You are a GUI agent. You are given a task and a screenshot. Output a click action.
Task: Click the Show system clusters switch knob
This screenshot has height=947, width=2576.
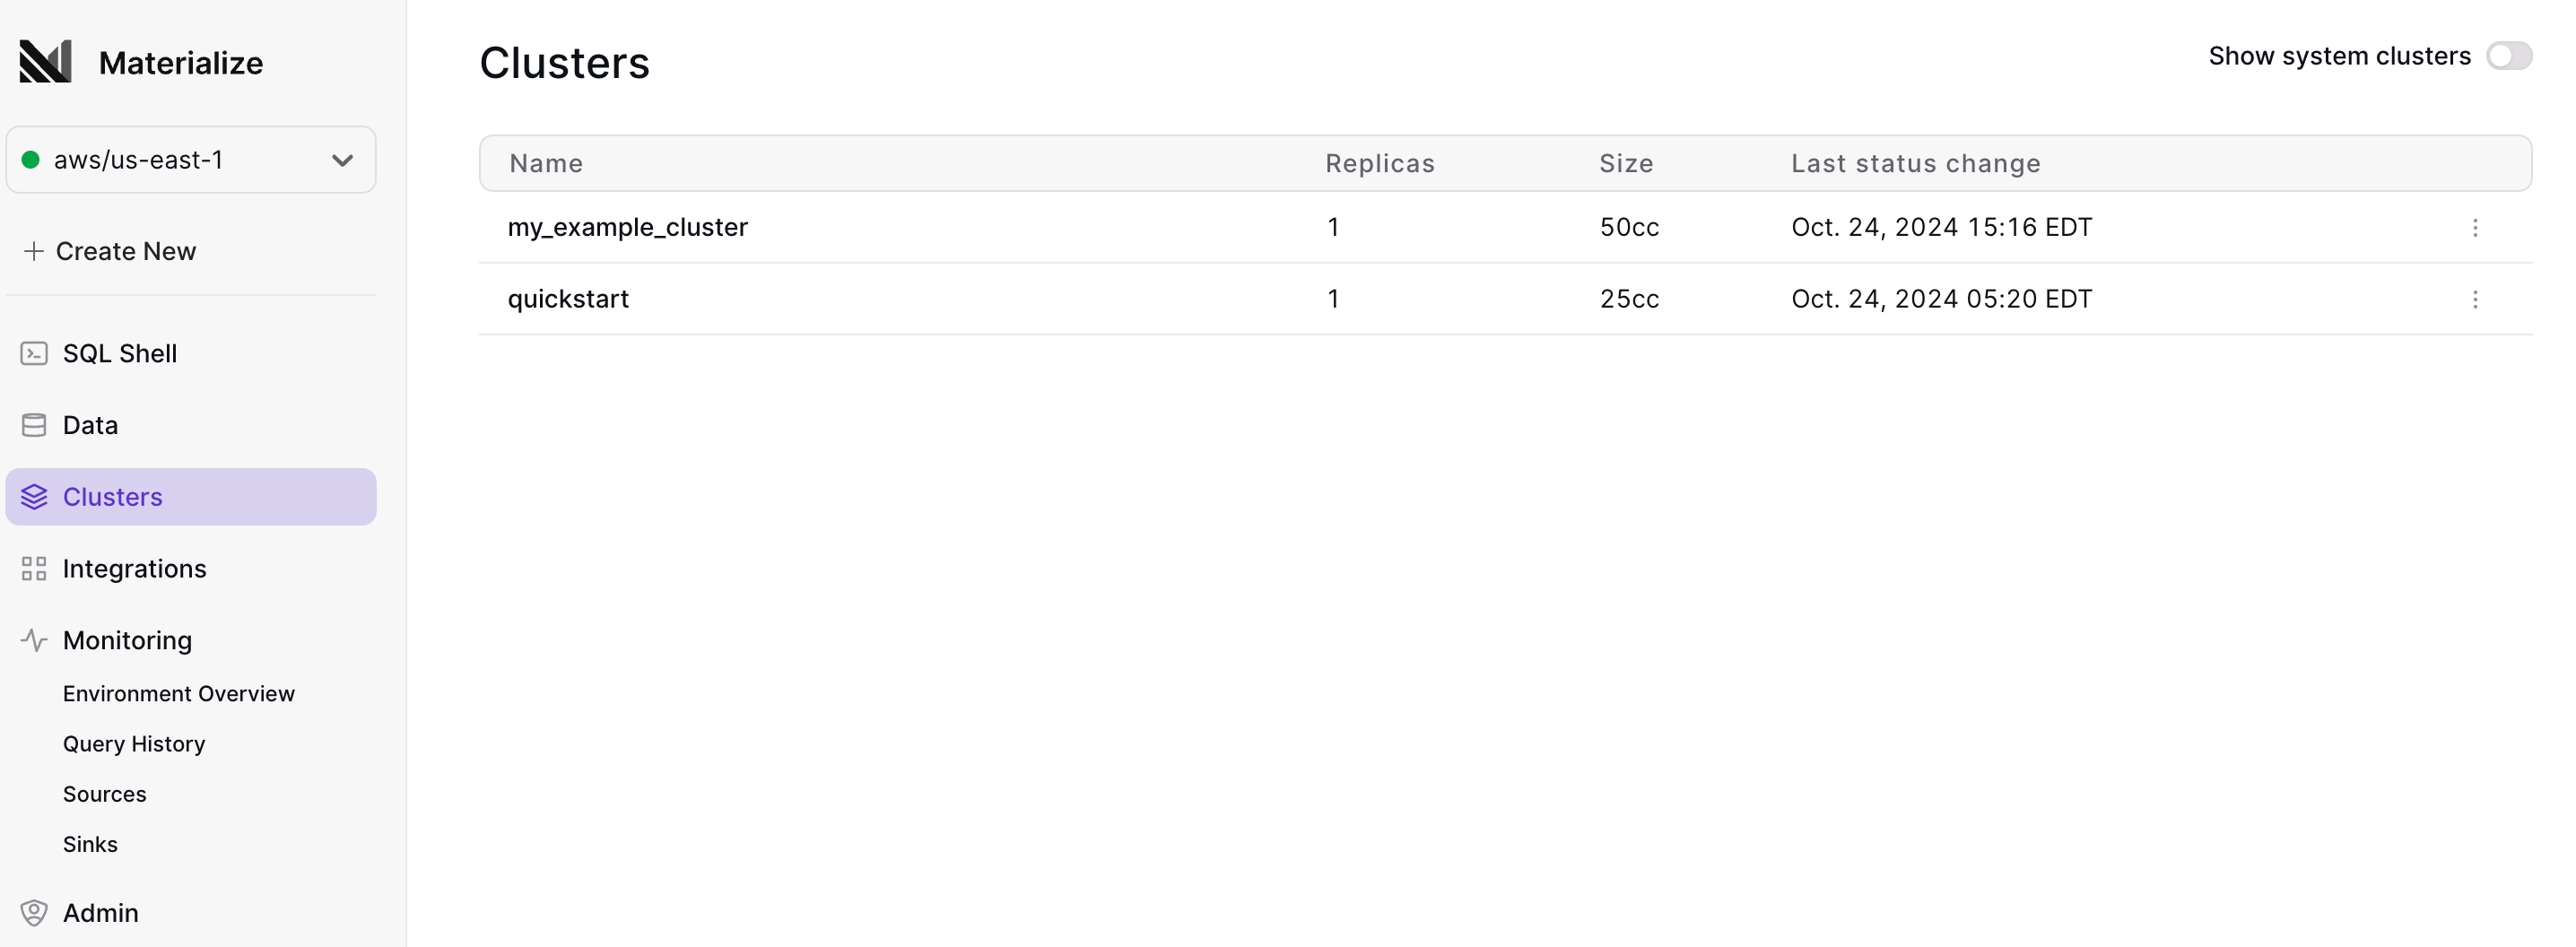coord(2501,56)
